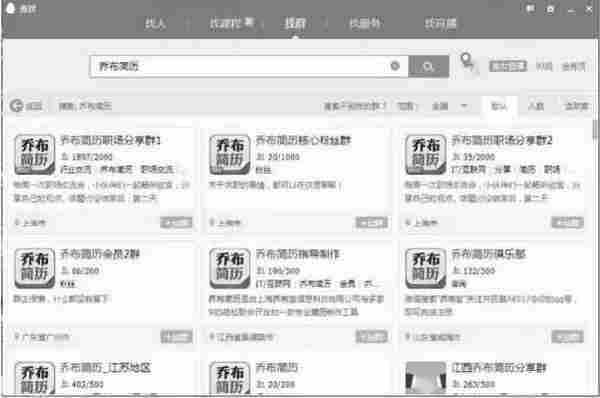Click the back arrow icon
This screenshot has width=600, height=398.
tap(16, 106)
